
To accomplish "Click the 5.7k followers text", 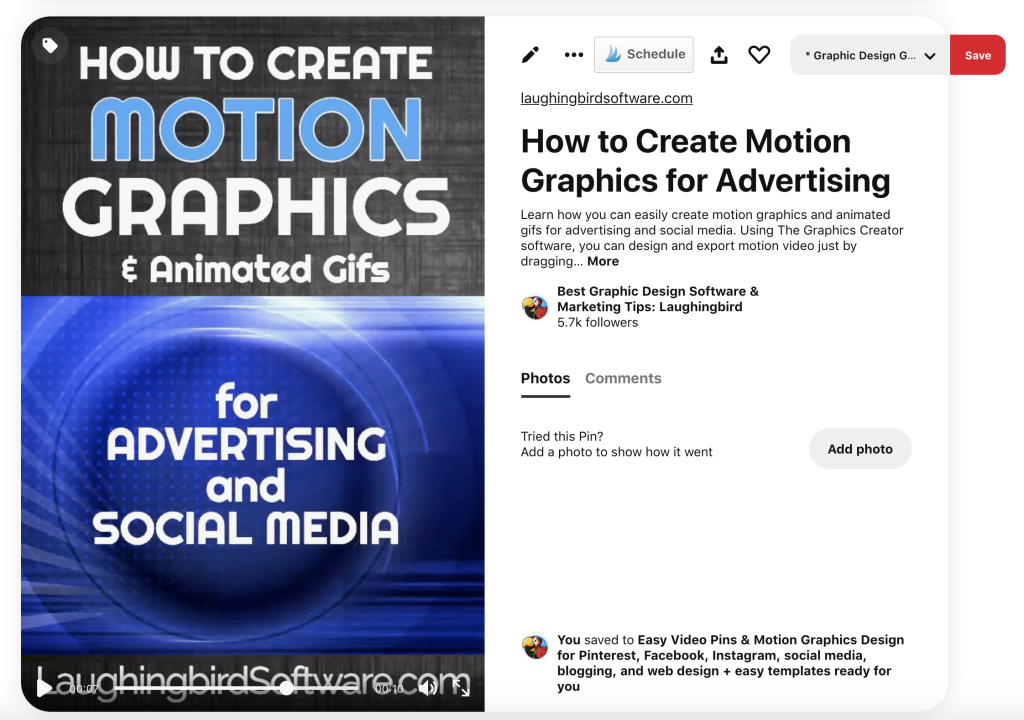I will point(598,323).
